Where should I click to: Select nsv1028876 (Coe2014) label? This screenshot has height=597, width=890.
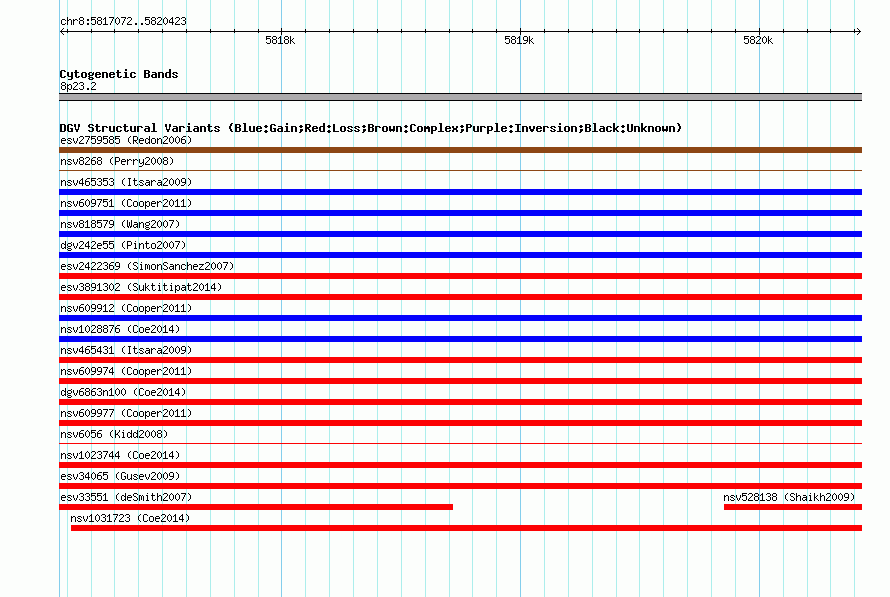120,329
